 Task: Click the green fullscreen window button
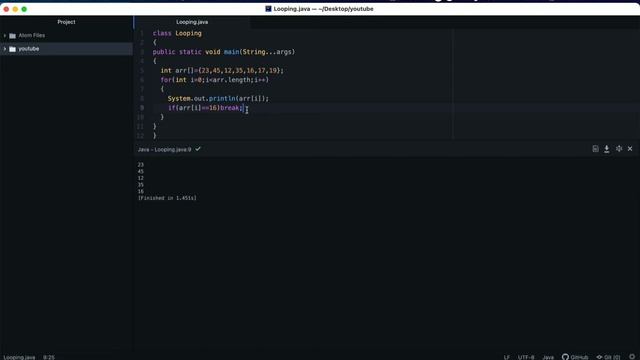click(x=24, y=9)
